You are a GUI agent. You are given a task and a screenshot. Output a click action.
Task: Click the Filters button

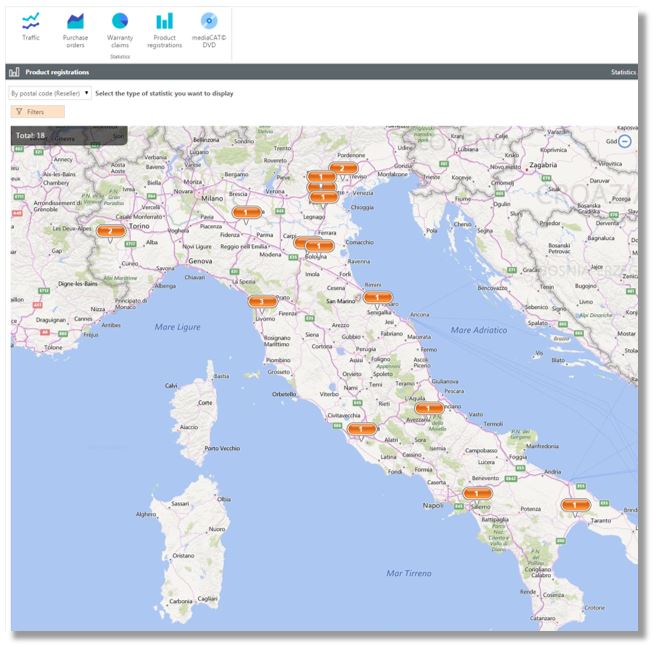pos(37,112)
